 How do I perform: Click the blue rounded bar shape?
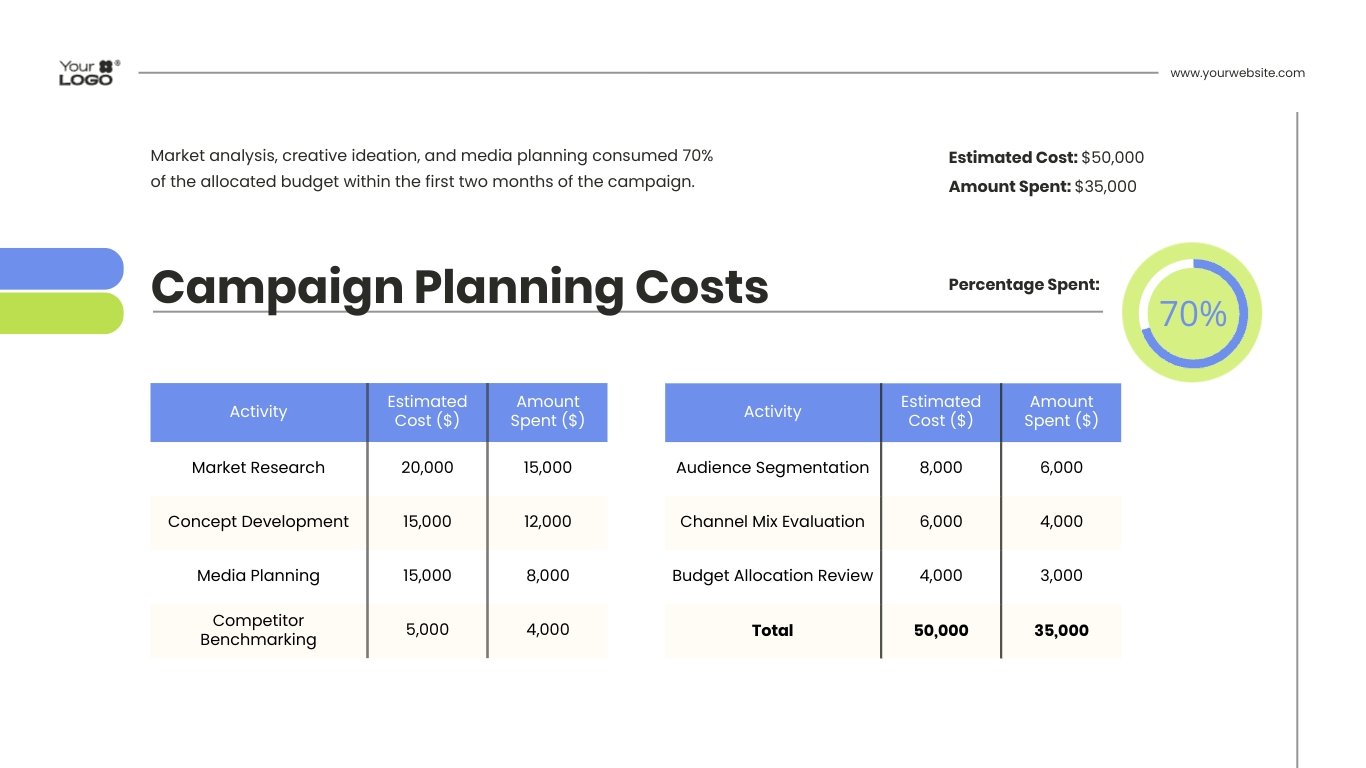(x=60, y=268)
